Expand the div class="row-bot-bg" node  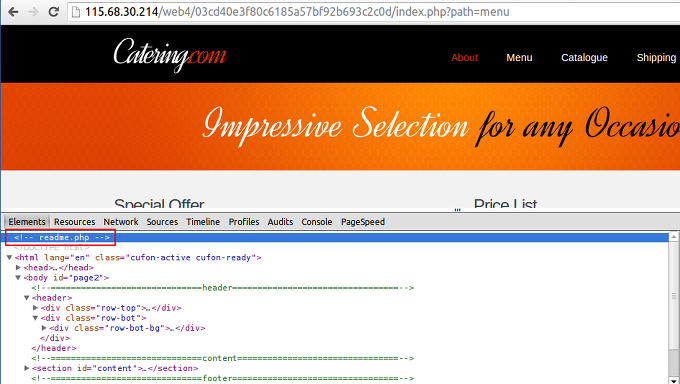44,328
